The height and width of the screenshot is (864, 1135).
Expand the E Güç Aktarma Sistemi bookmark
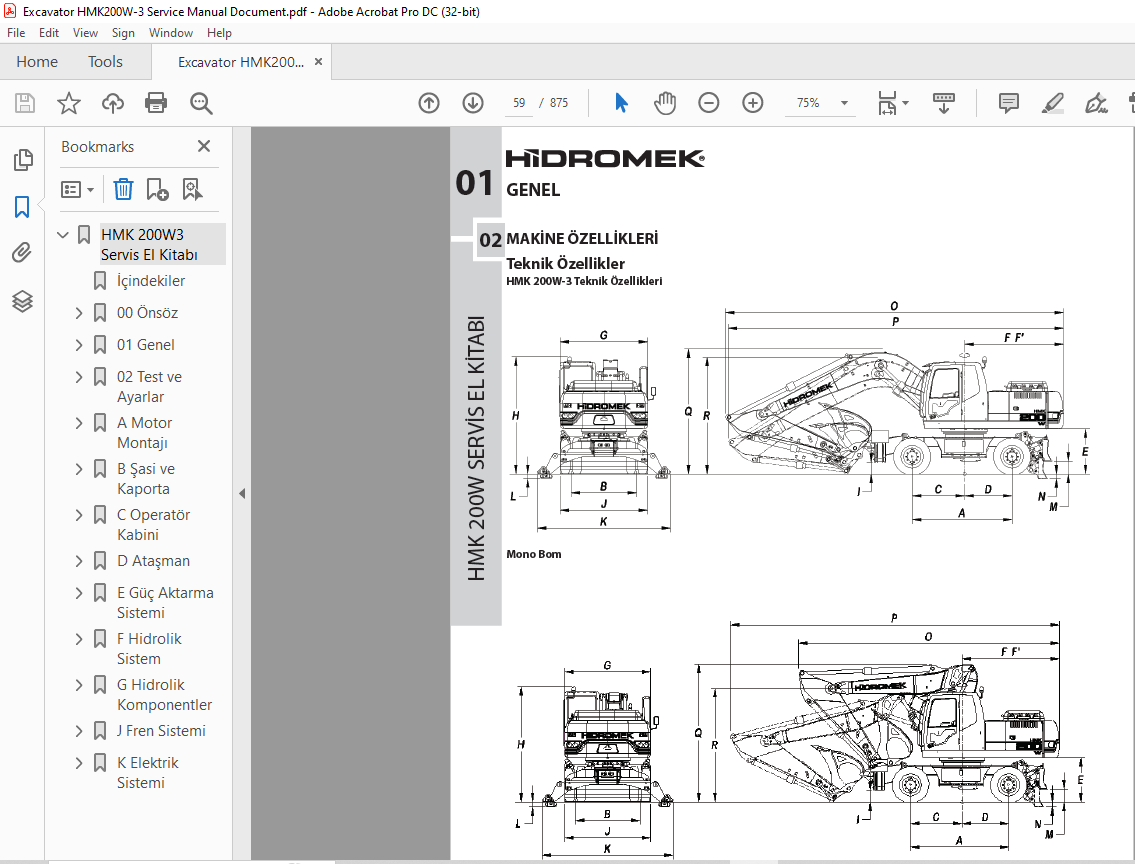coord(79,593)
